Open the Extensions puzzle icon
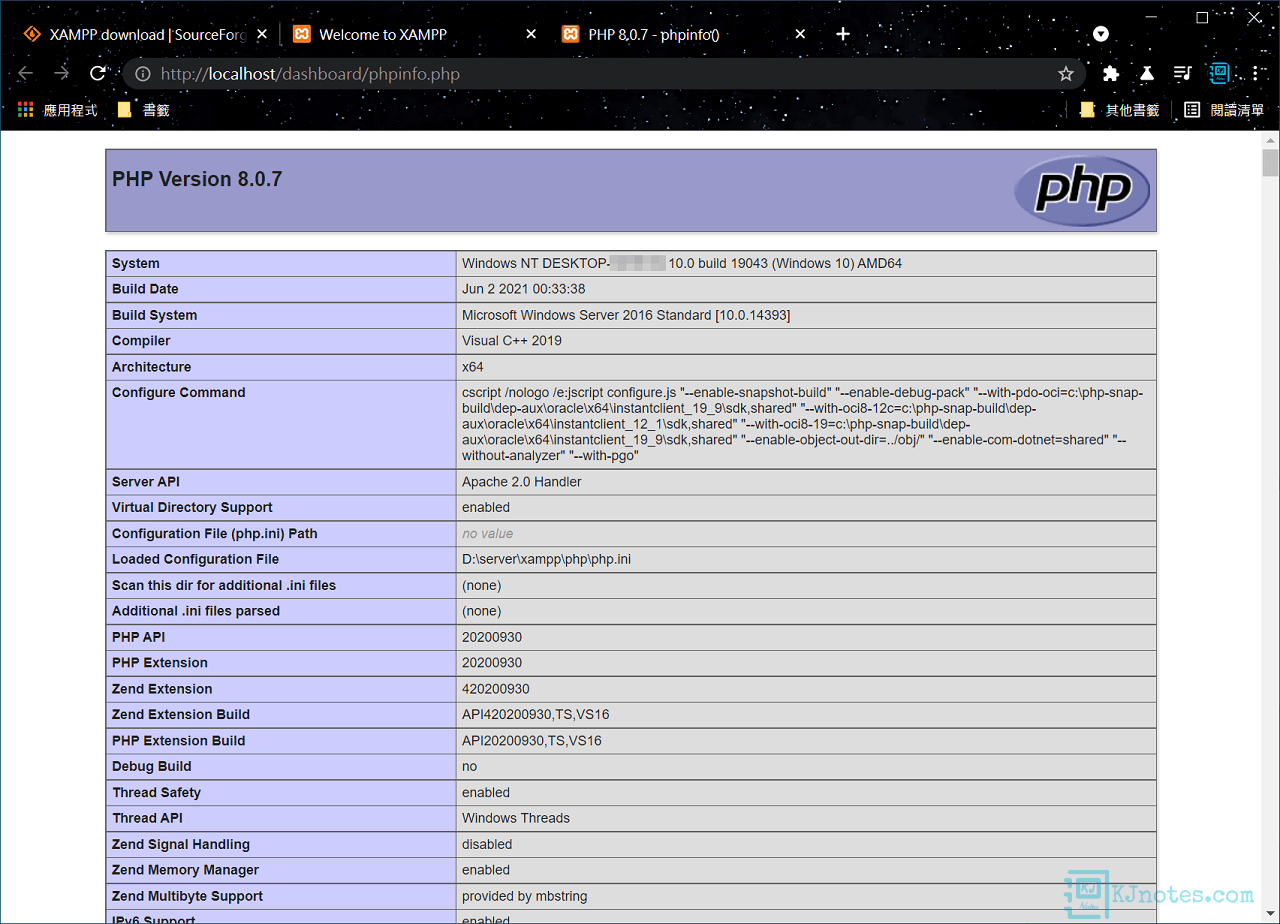The height and width of the screenshot is (924, 1280). 1110,73
